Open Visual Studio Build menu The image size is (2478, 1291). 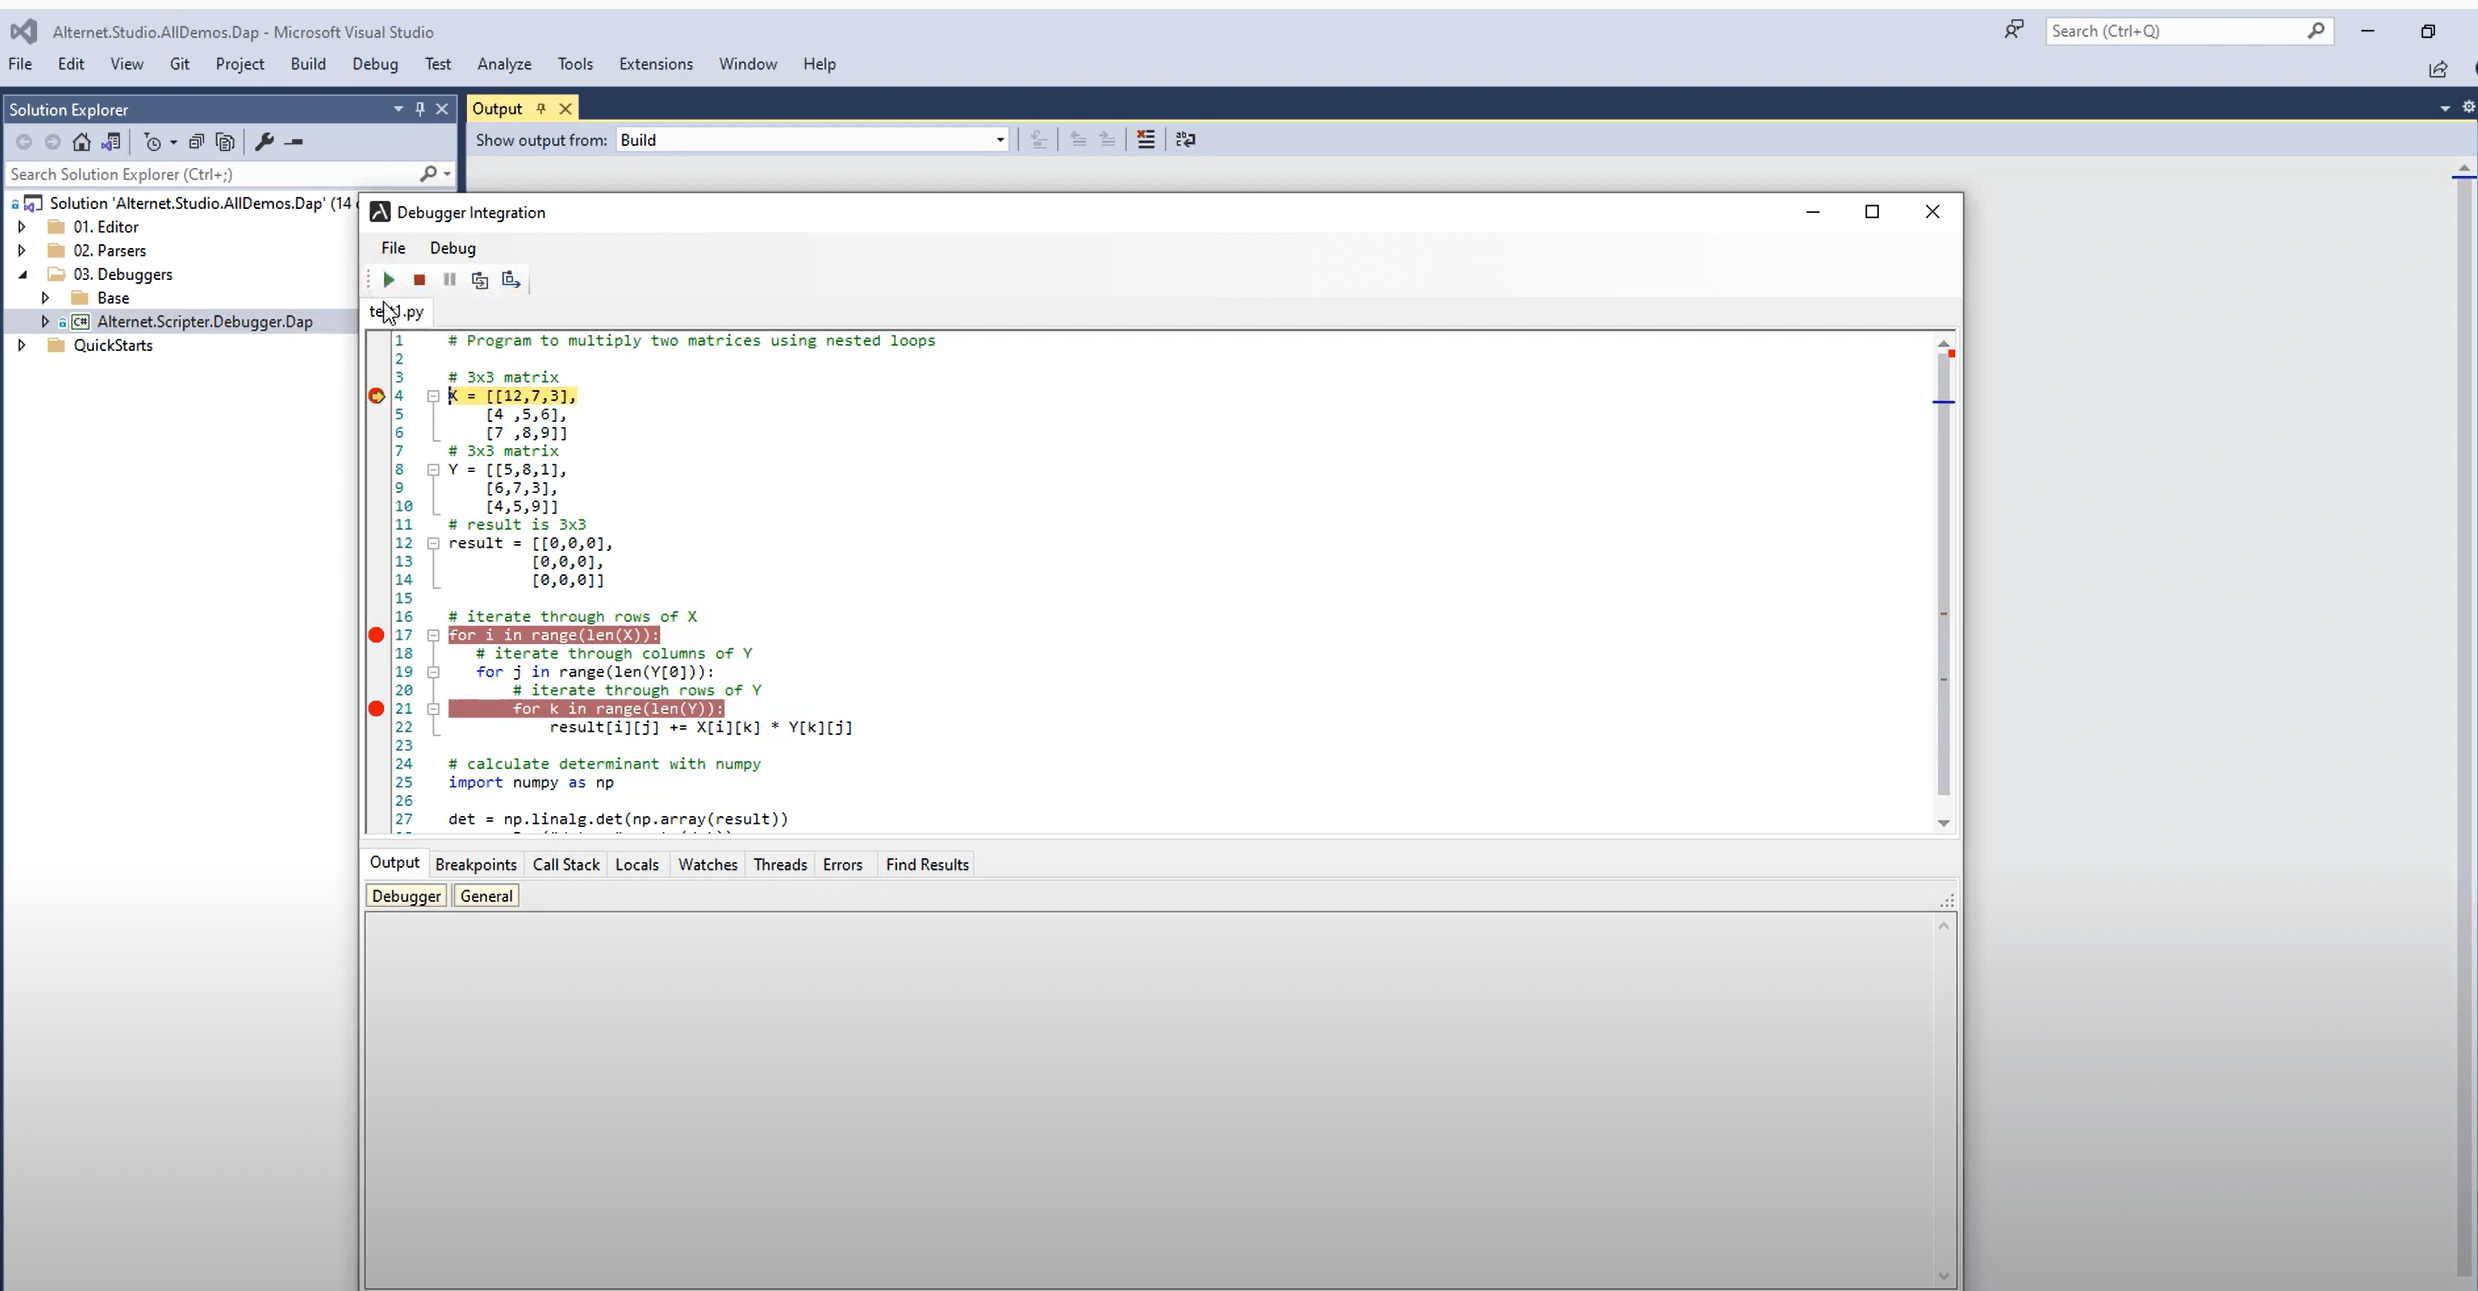[x=308, y=64]
